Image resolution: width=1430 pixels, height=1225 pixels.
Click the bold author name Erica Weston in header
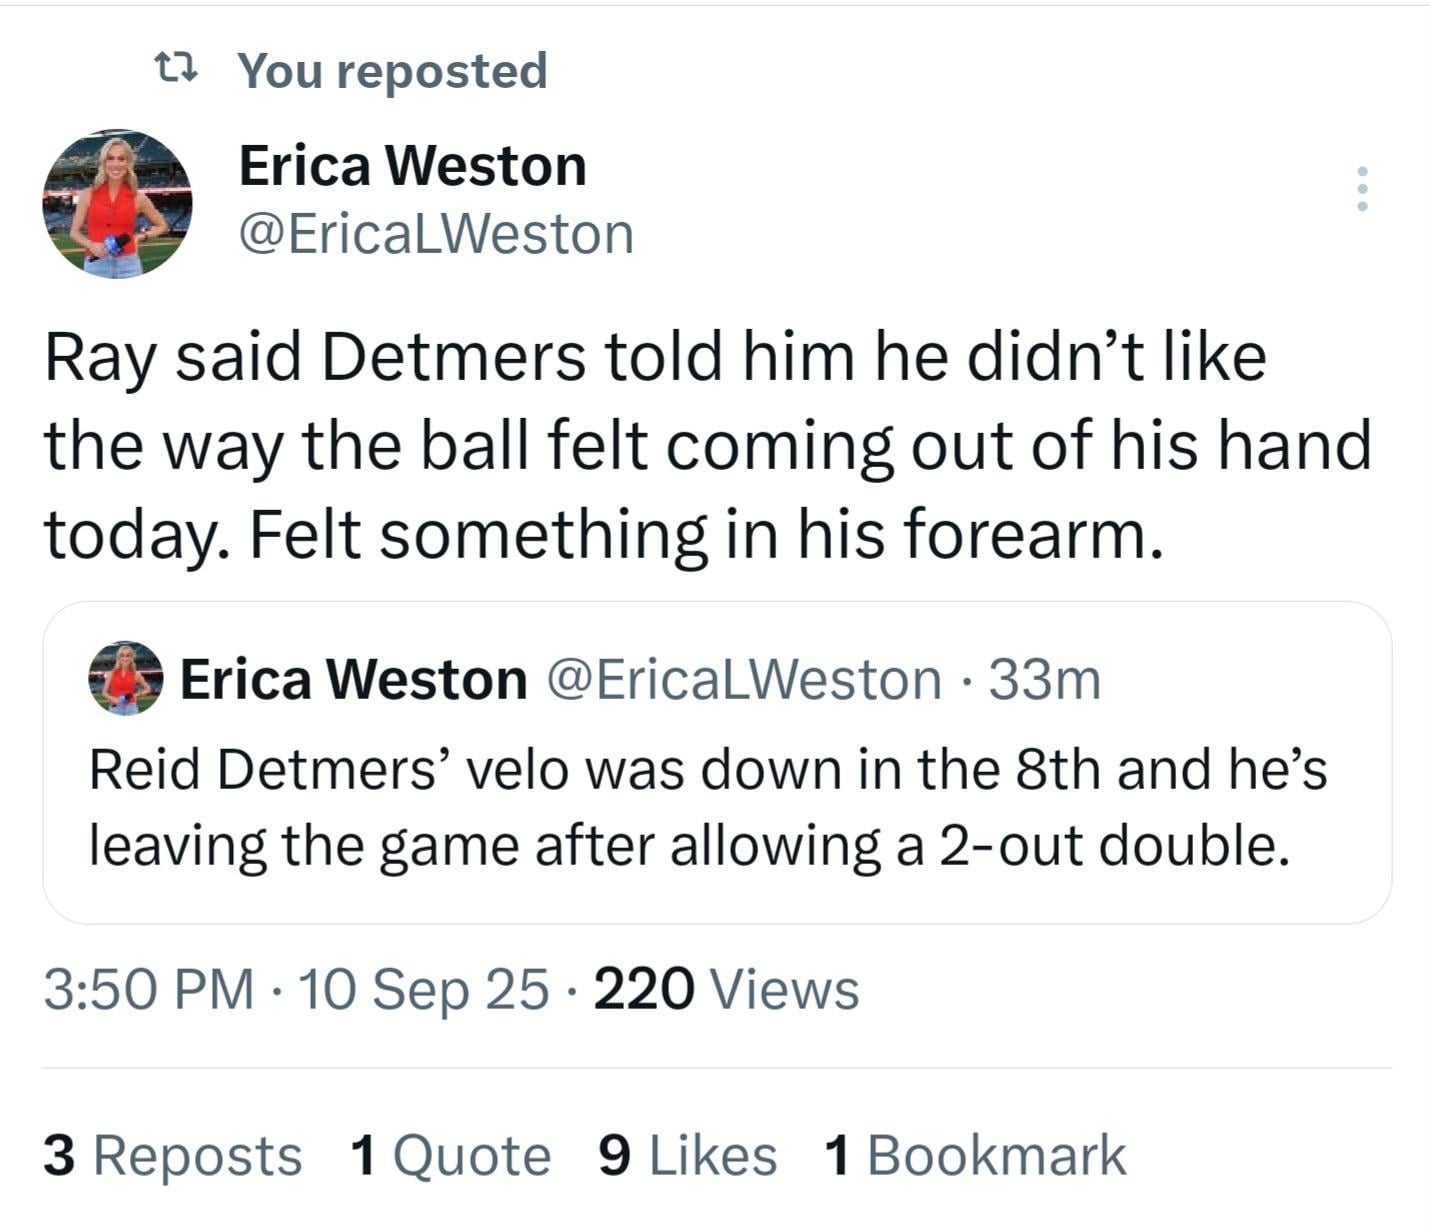coord(412,165)
